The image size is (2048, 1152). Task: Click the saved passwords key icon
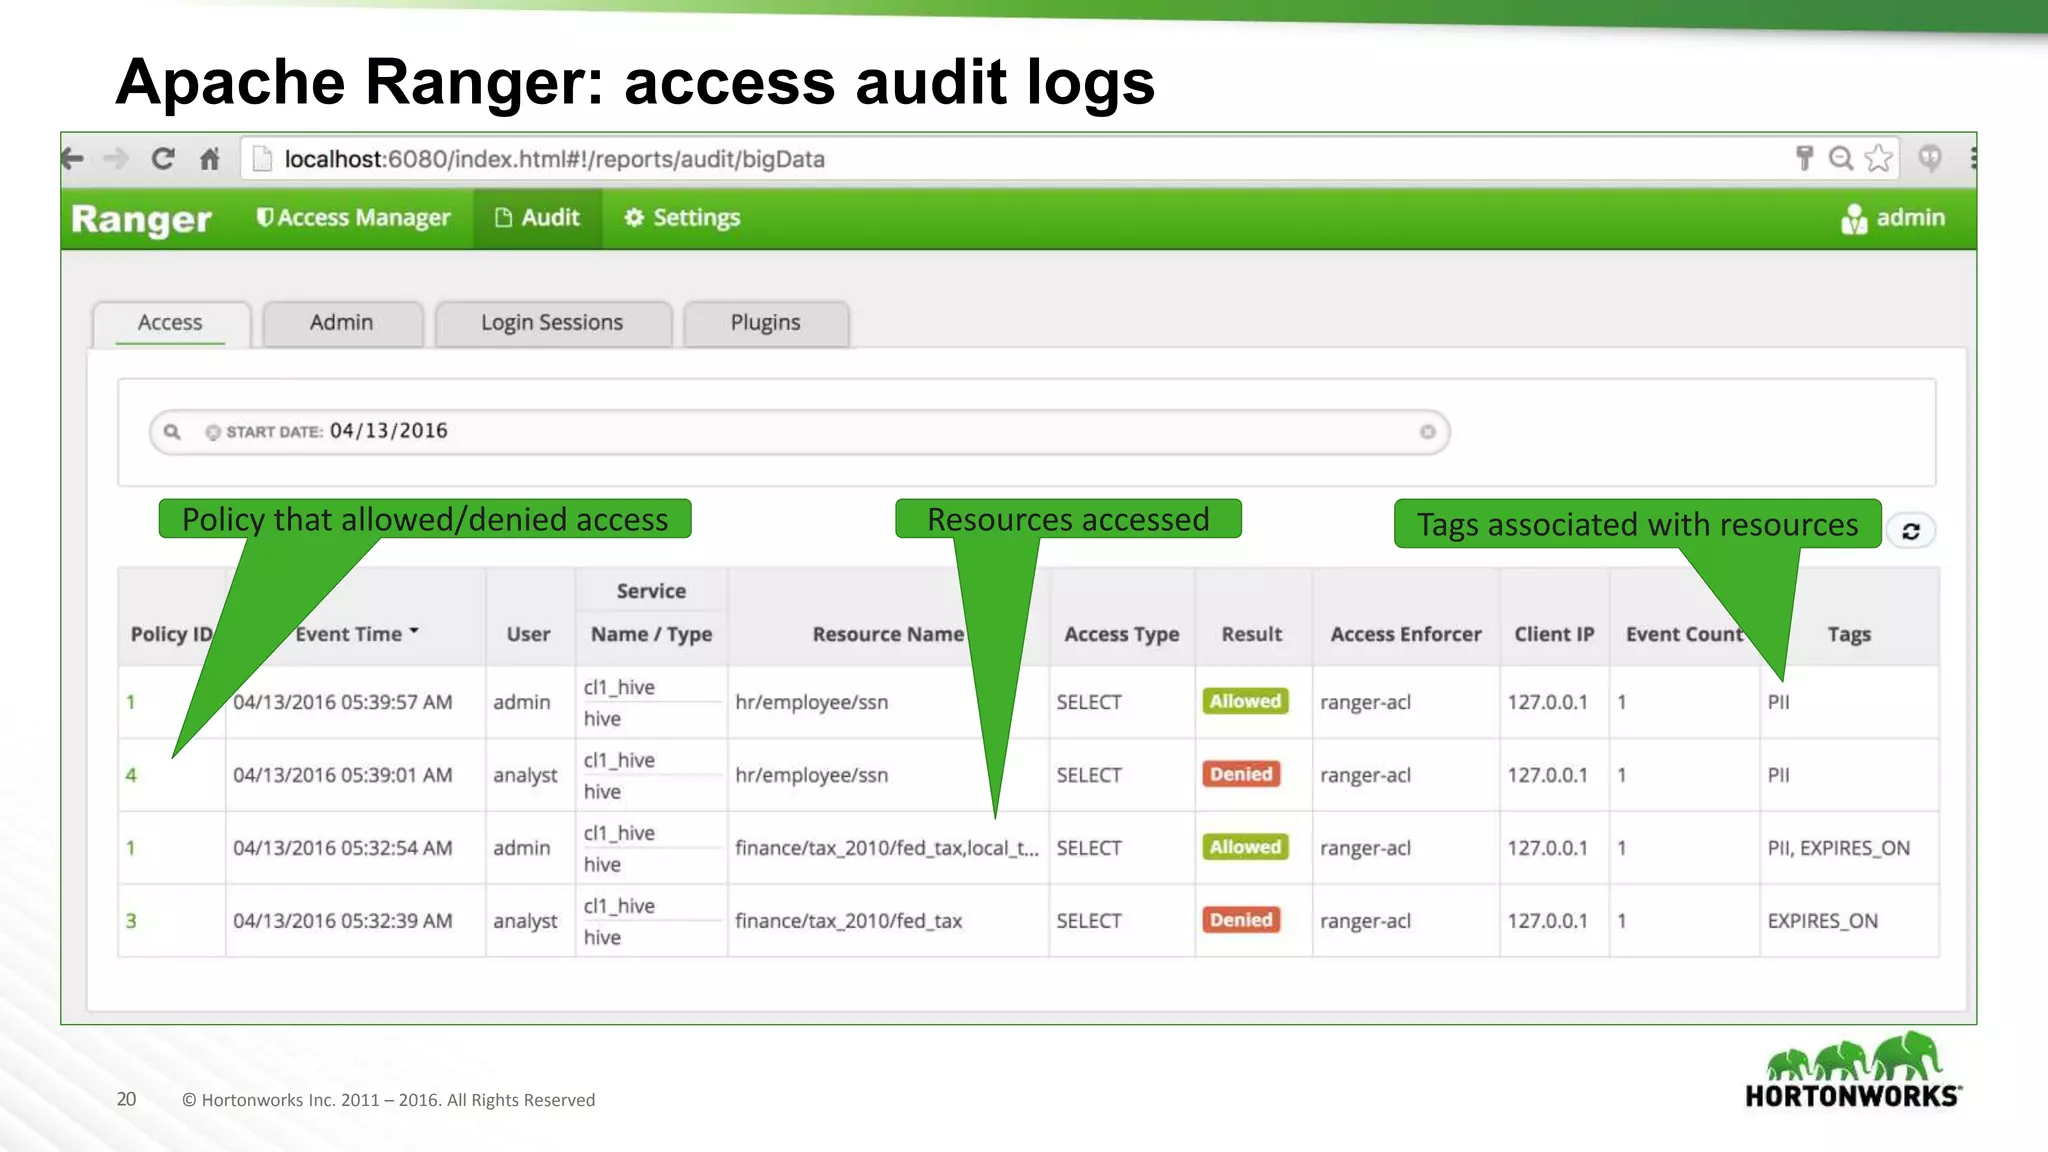click(1804, 158)
